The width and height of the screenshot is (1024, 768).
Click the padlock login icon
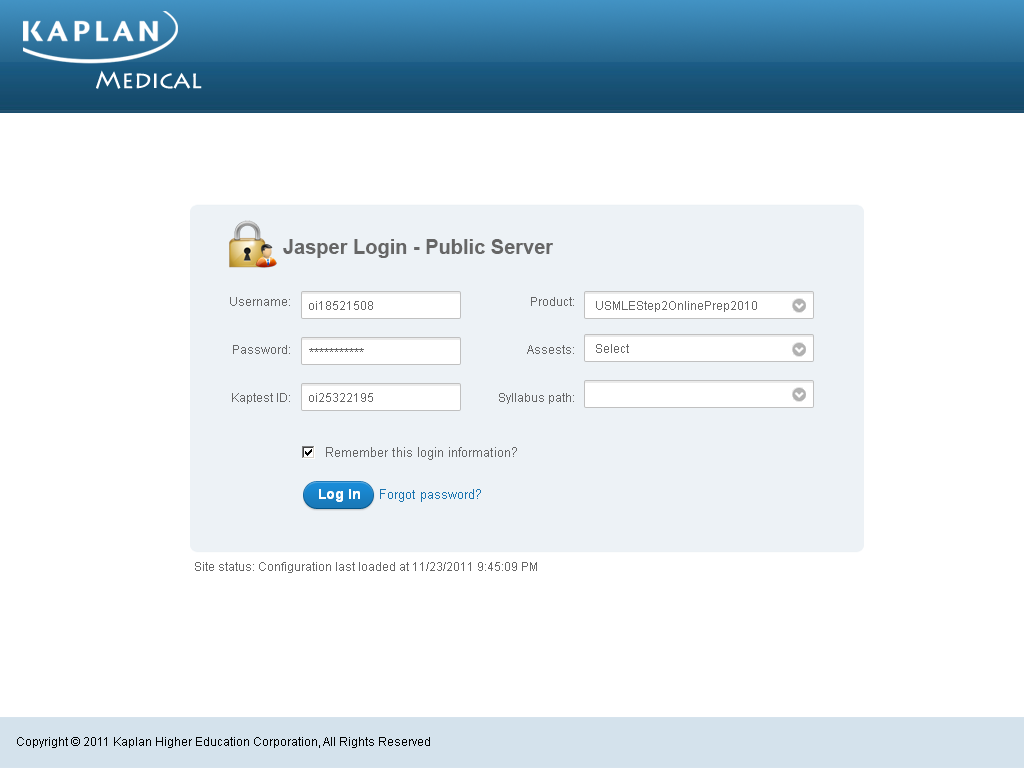[x=251, y=245]
